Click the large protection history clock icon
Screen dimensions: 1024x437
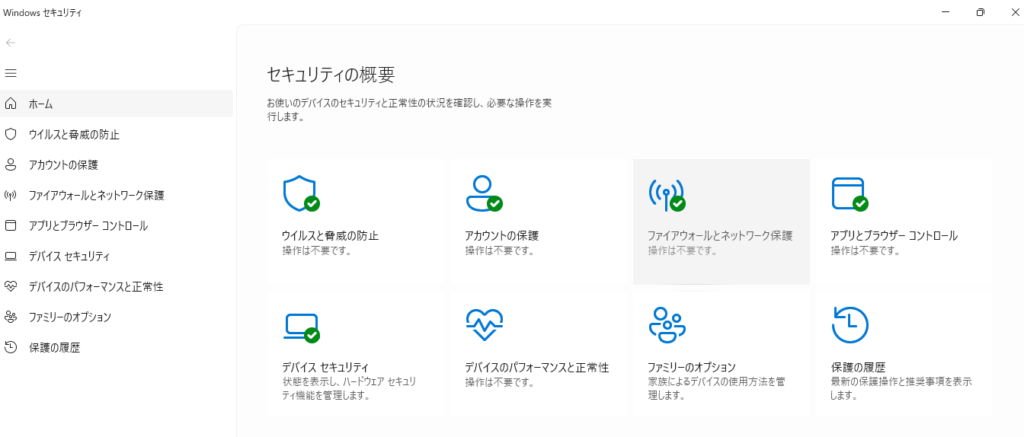(850, 325)
